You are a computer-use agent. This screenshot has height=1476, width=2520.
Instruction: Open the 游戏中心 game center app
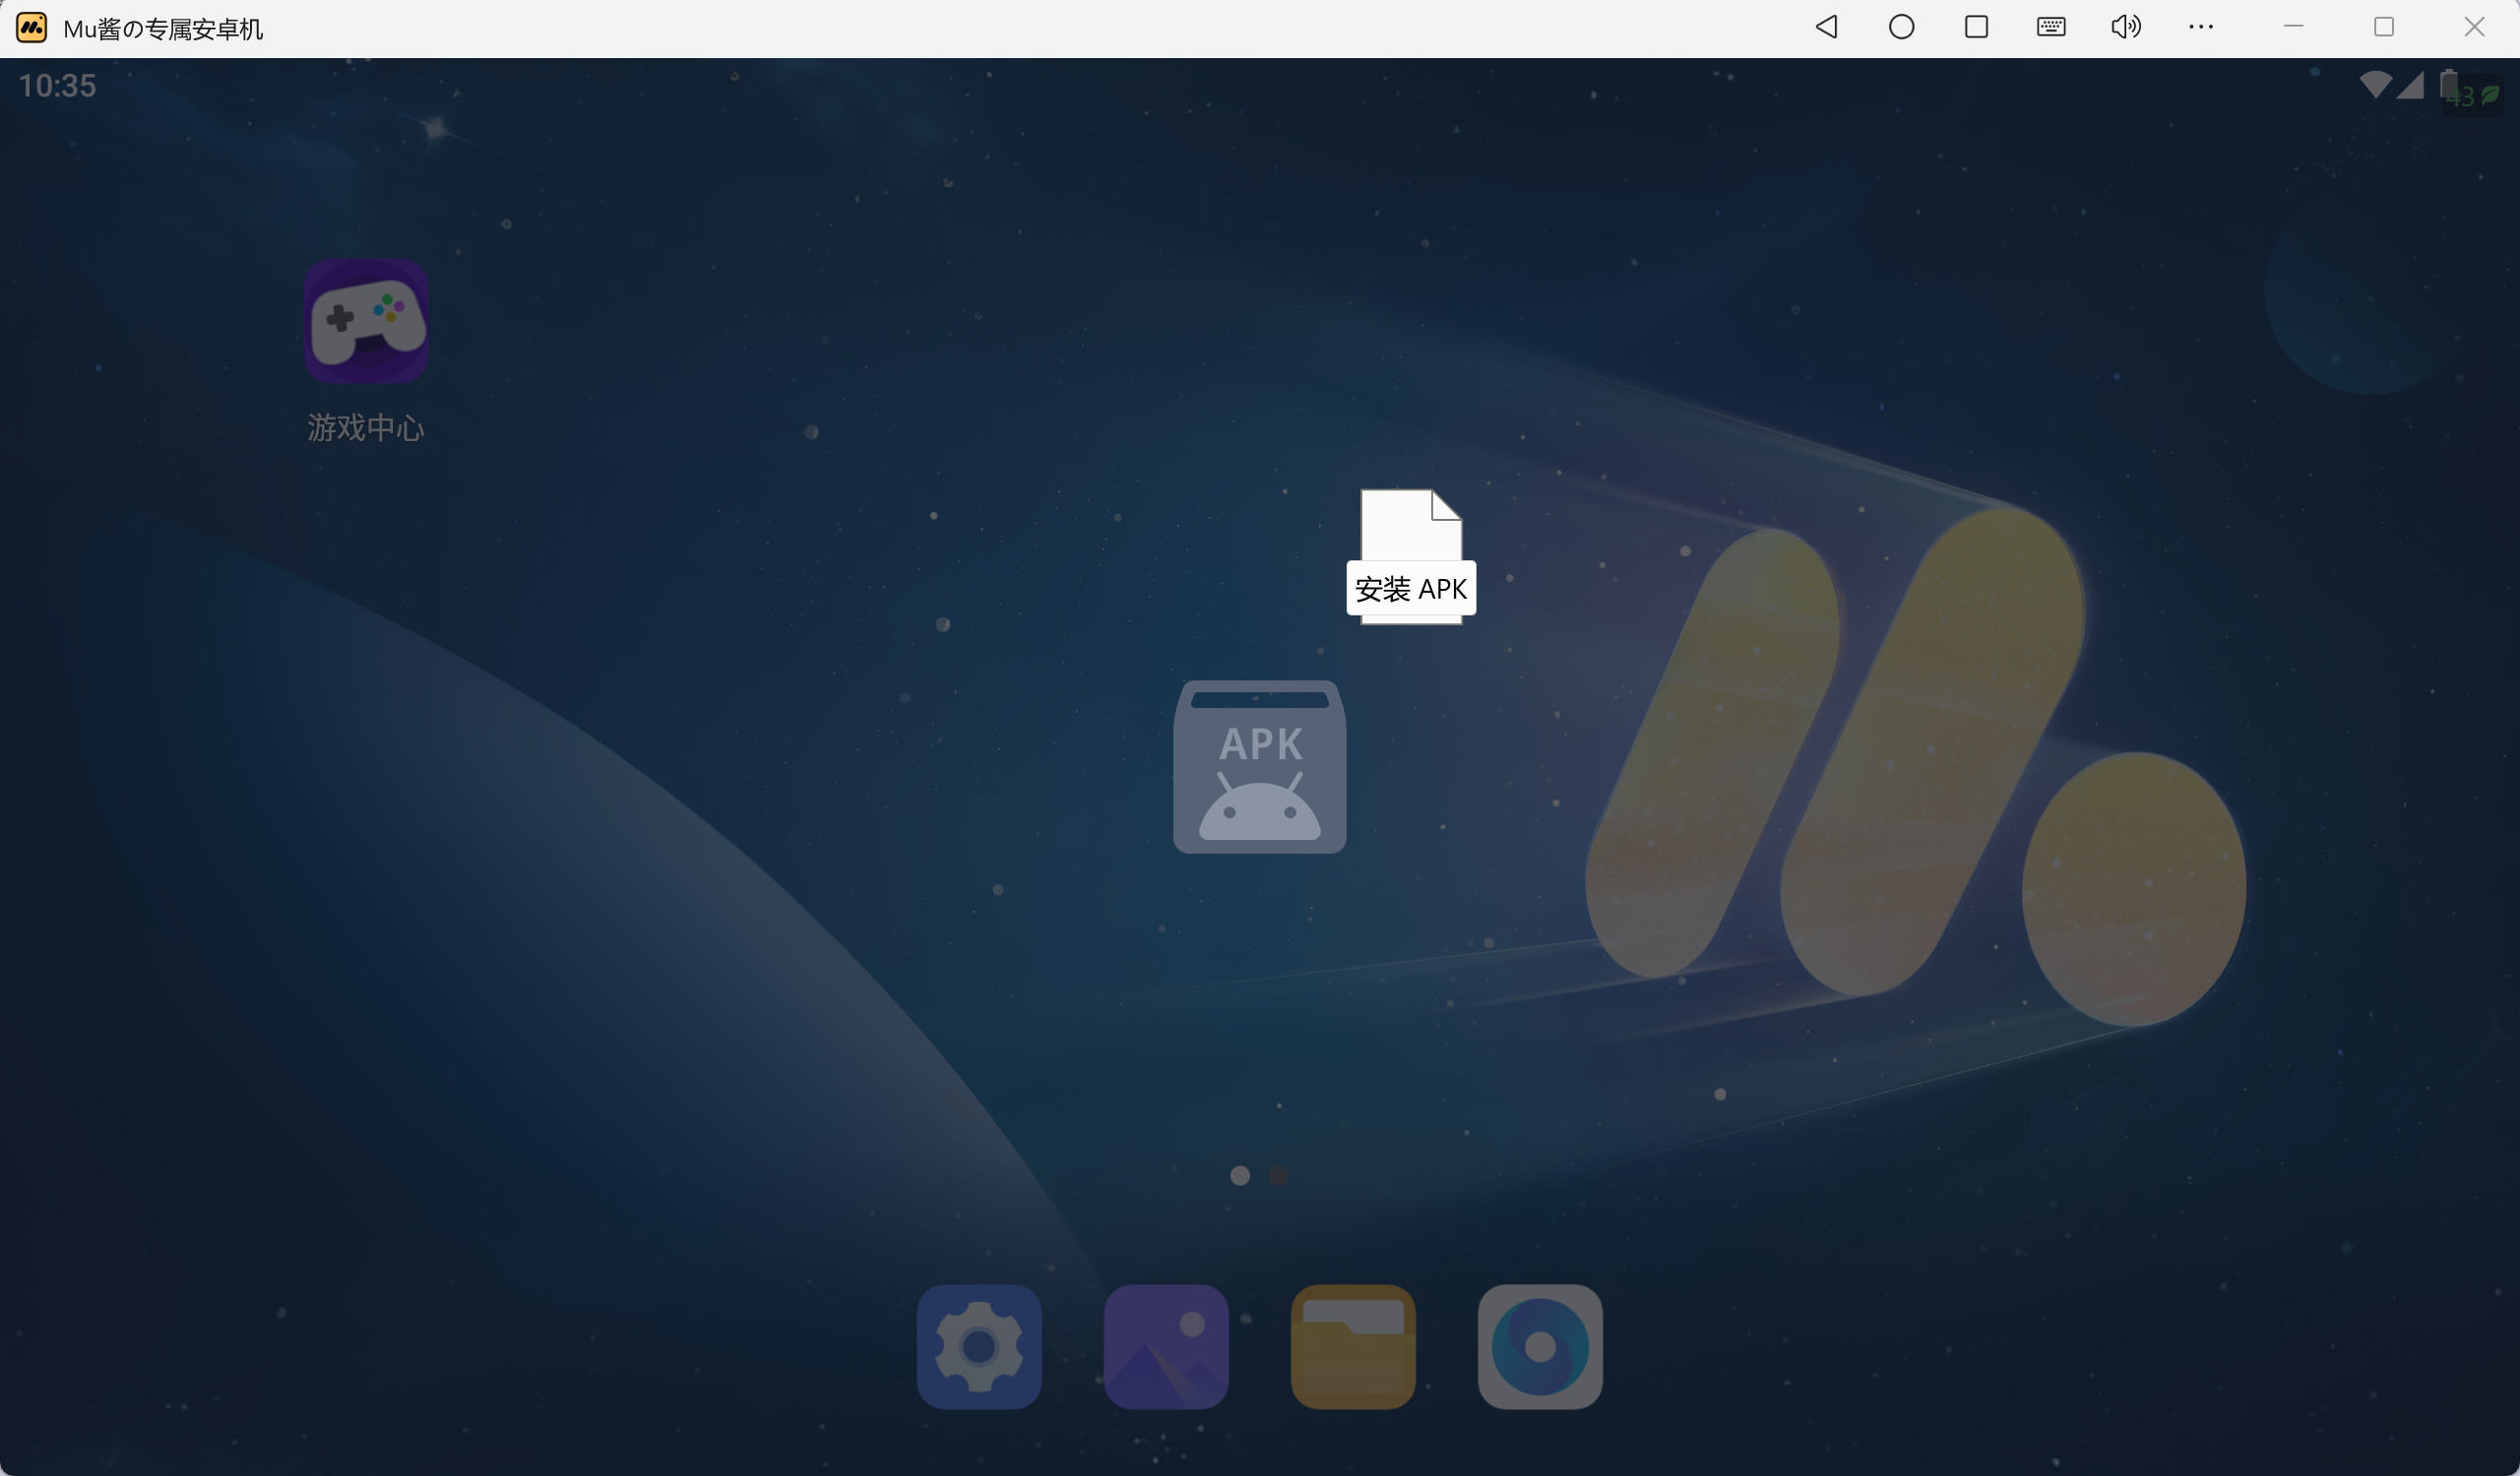click(x=366, y=322)
